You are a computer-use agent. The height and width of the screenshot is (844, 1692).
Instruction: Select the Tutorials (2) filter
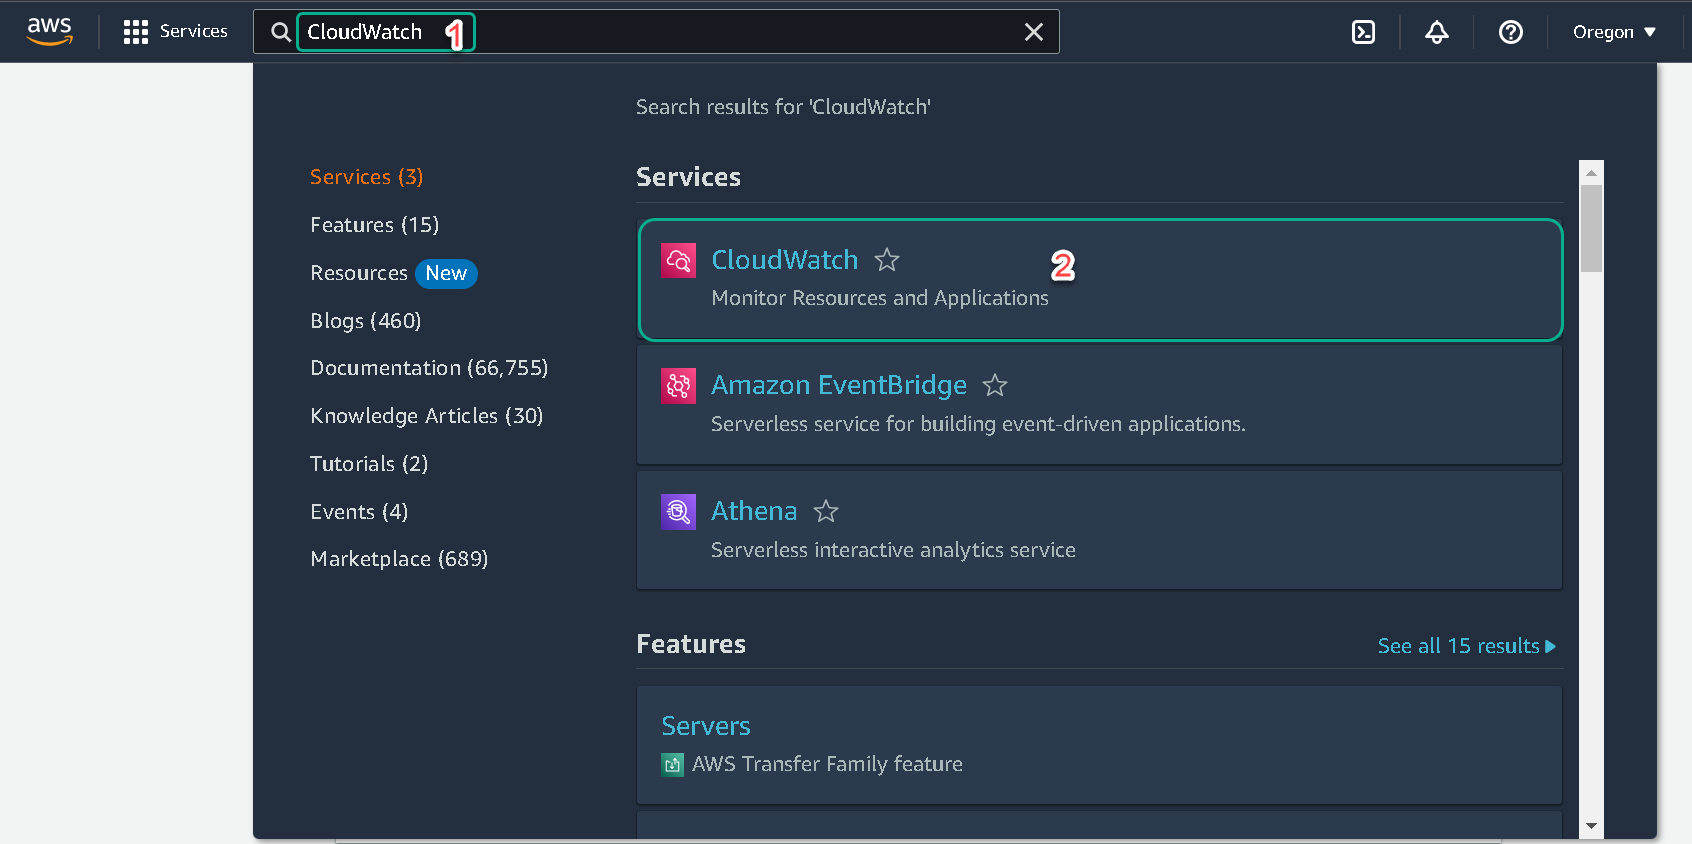tap(369, 464)
